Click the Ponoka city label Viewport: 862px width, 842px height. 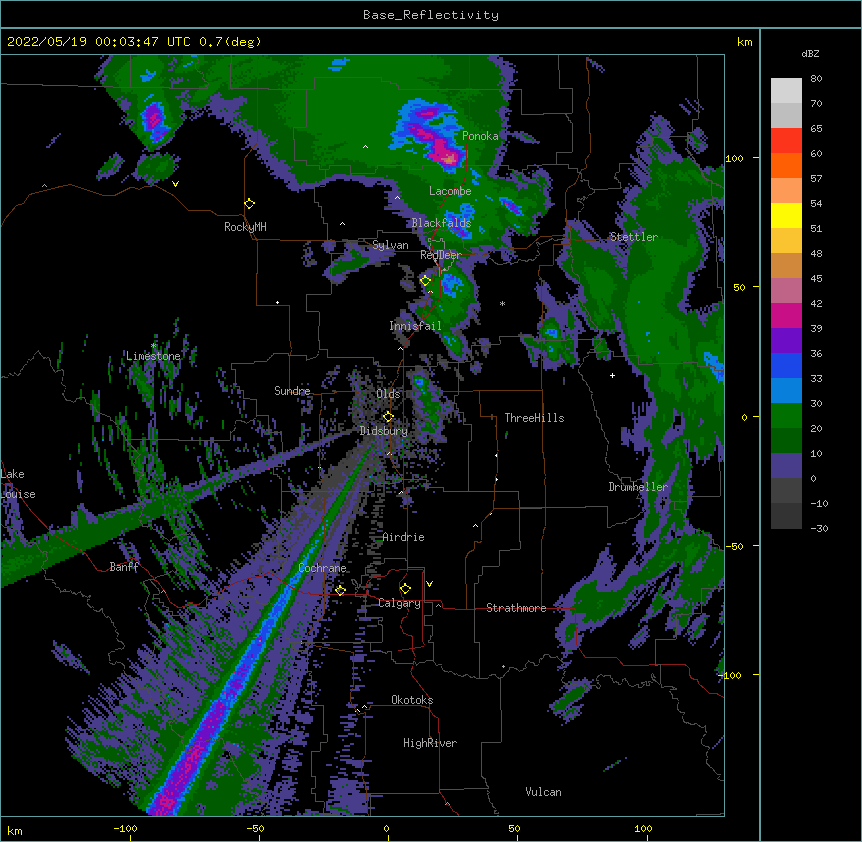pyautogui.click(x=480, y=136)
